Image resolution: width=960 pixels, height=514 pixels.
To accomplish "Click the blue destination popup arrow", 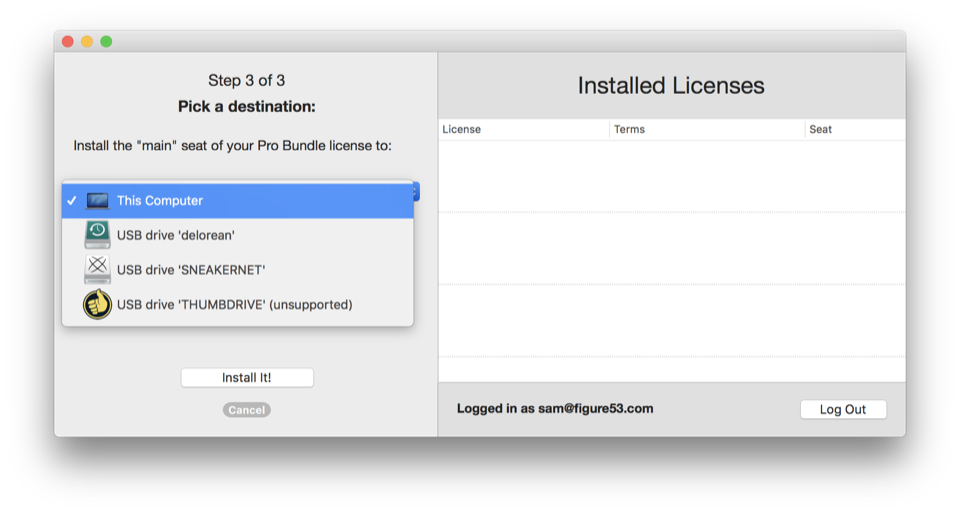I will [x=416, y=190].
